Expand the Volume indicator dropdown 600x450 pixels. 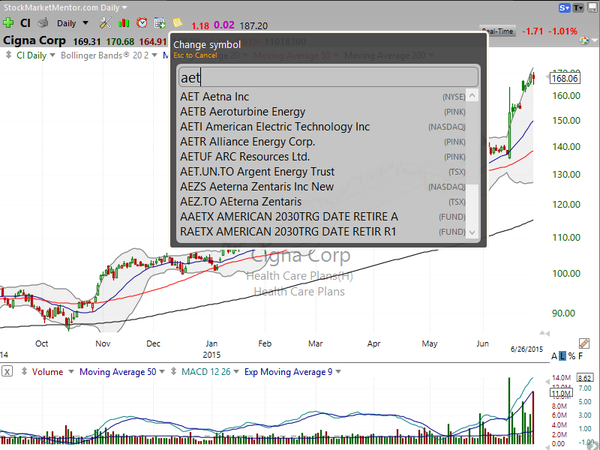point(71,372)
